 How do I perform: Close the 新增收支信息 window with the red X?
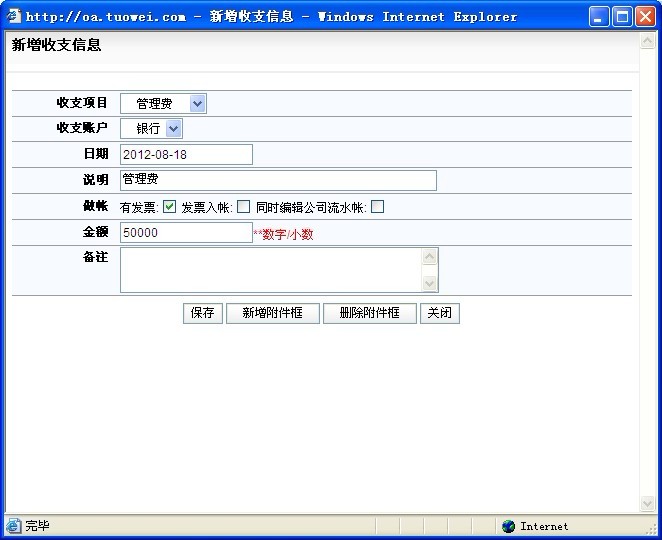[646, 16]
